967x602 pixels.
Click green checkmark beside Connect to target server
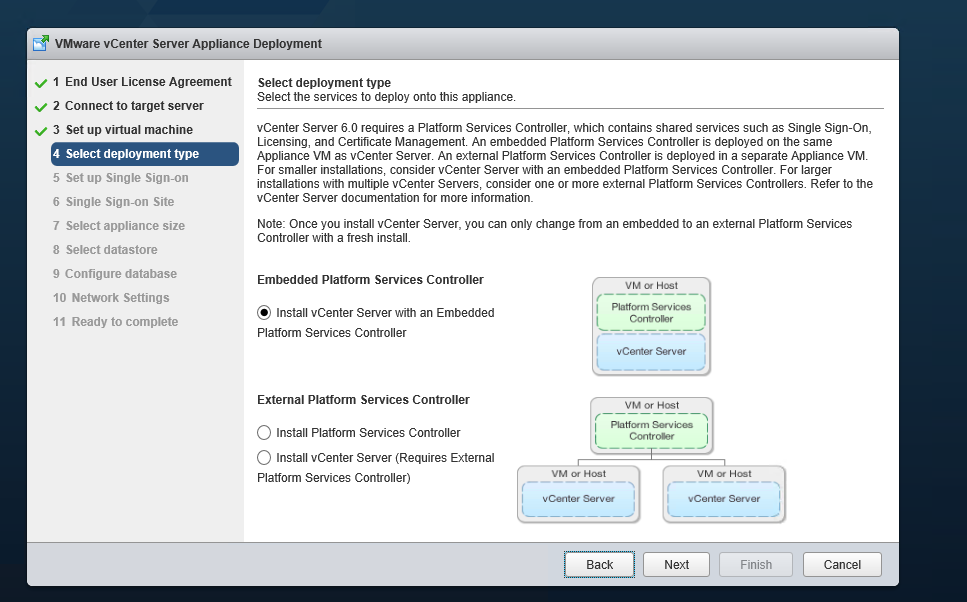tap(41, 107)
